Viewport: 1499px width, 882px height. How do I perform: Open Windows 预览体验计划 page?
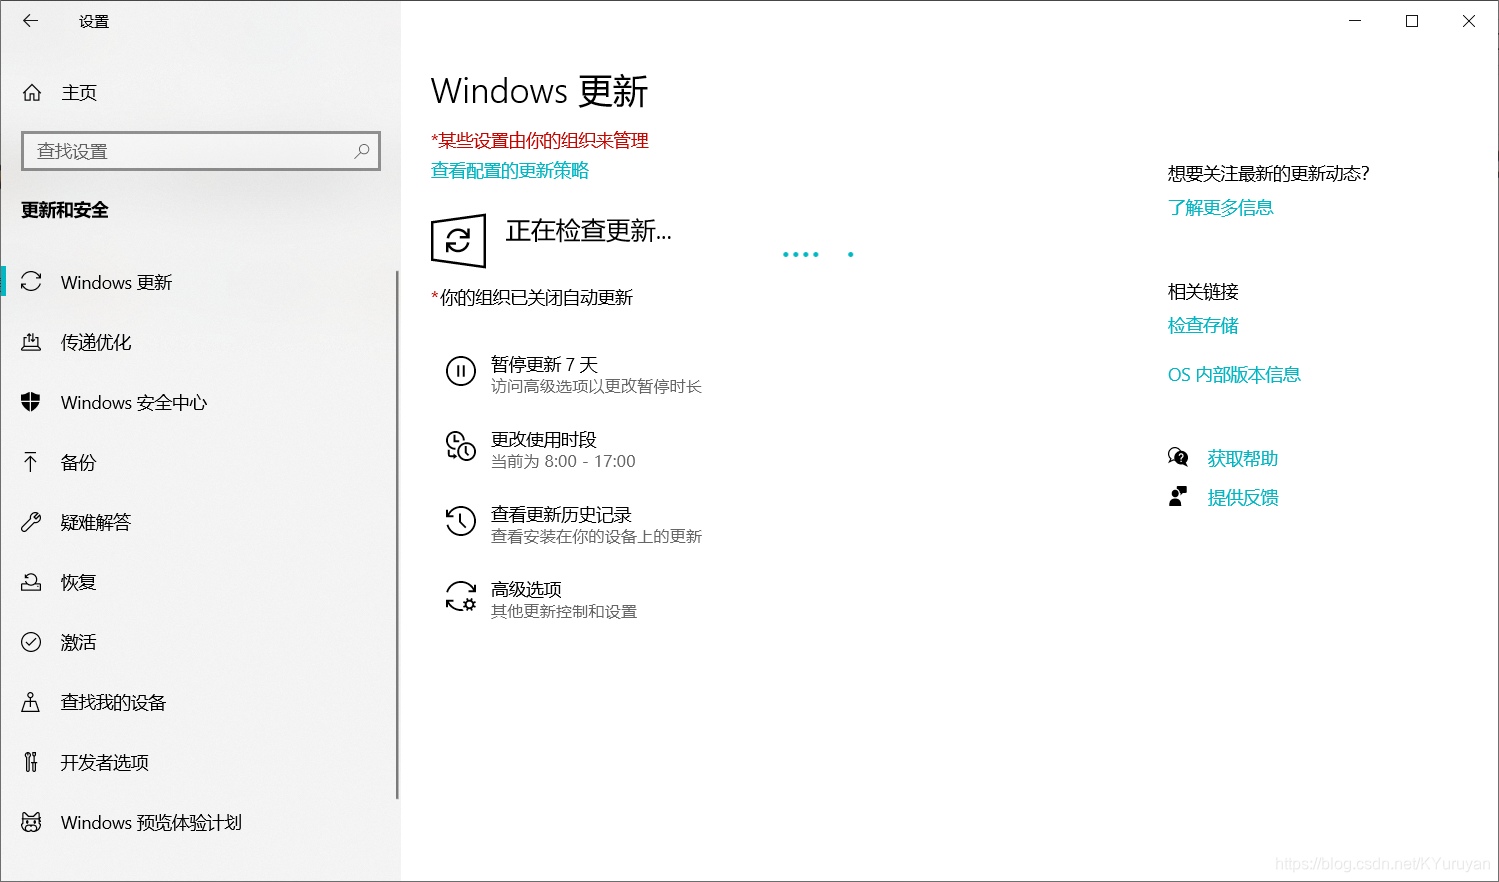pyautogui.click(x=198, y=822)
